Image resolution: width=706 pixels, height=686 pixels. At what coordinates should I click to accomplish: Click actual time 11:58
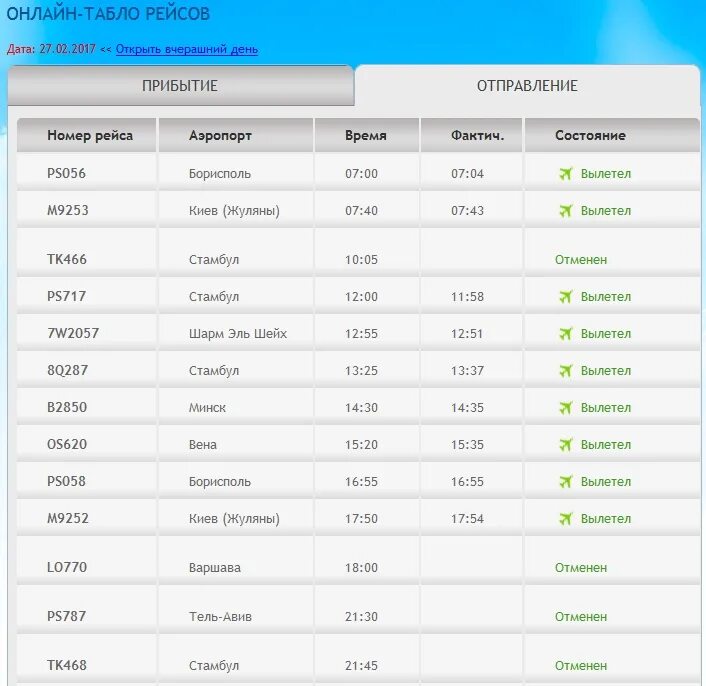(467, 297)
